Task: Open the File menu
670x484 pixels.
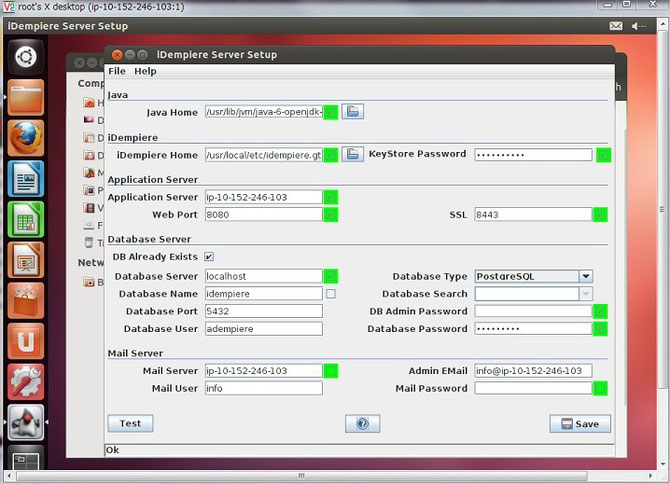Action: pos(117,71)
